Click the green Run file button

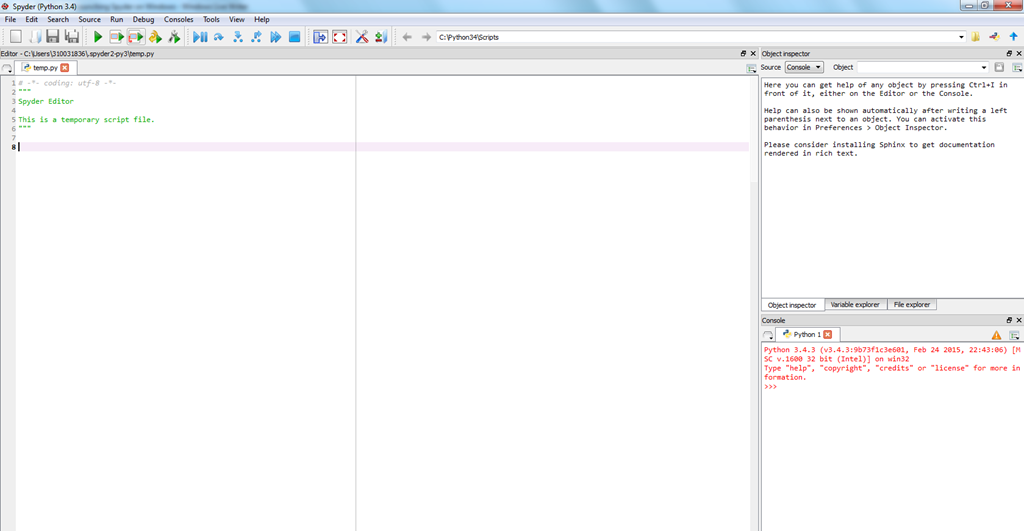[x=98, y=37]
